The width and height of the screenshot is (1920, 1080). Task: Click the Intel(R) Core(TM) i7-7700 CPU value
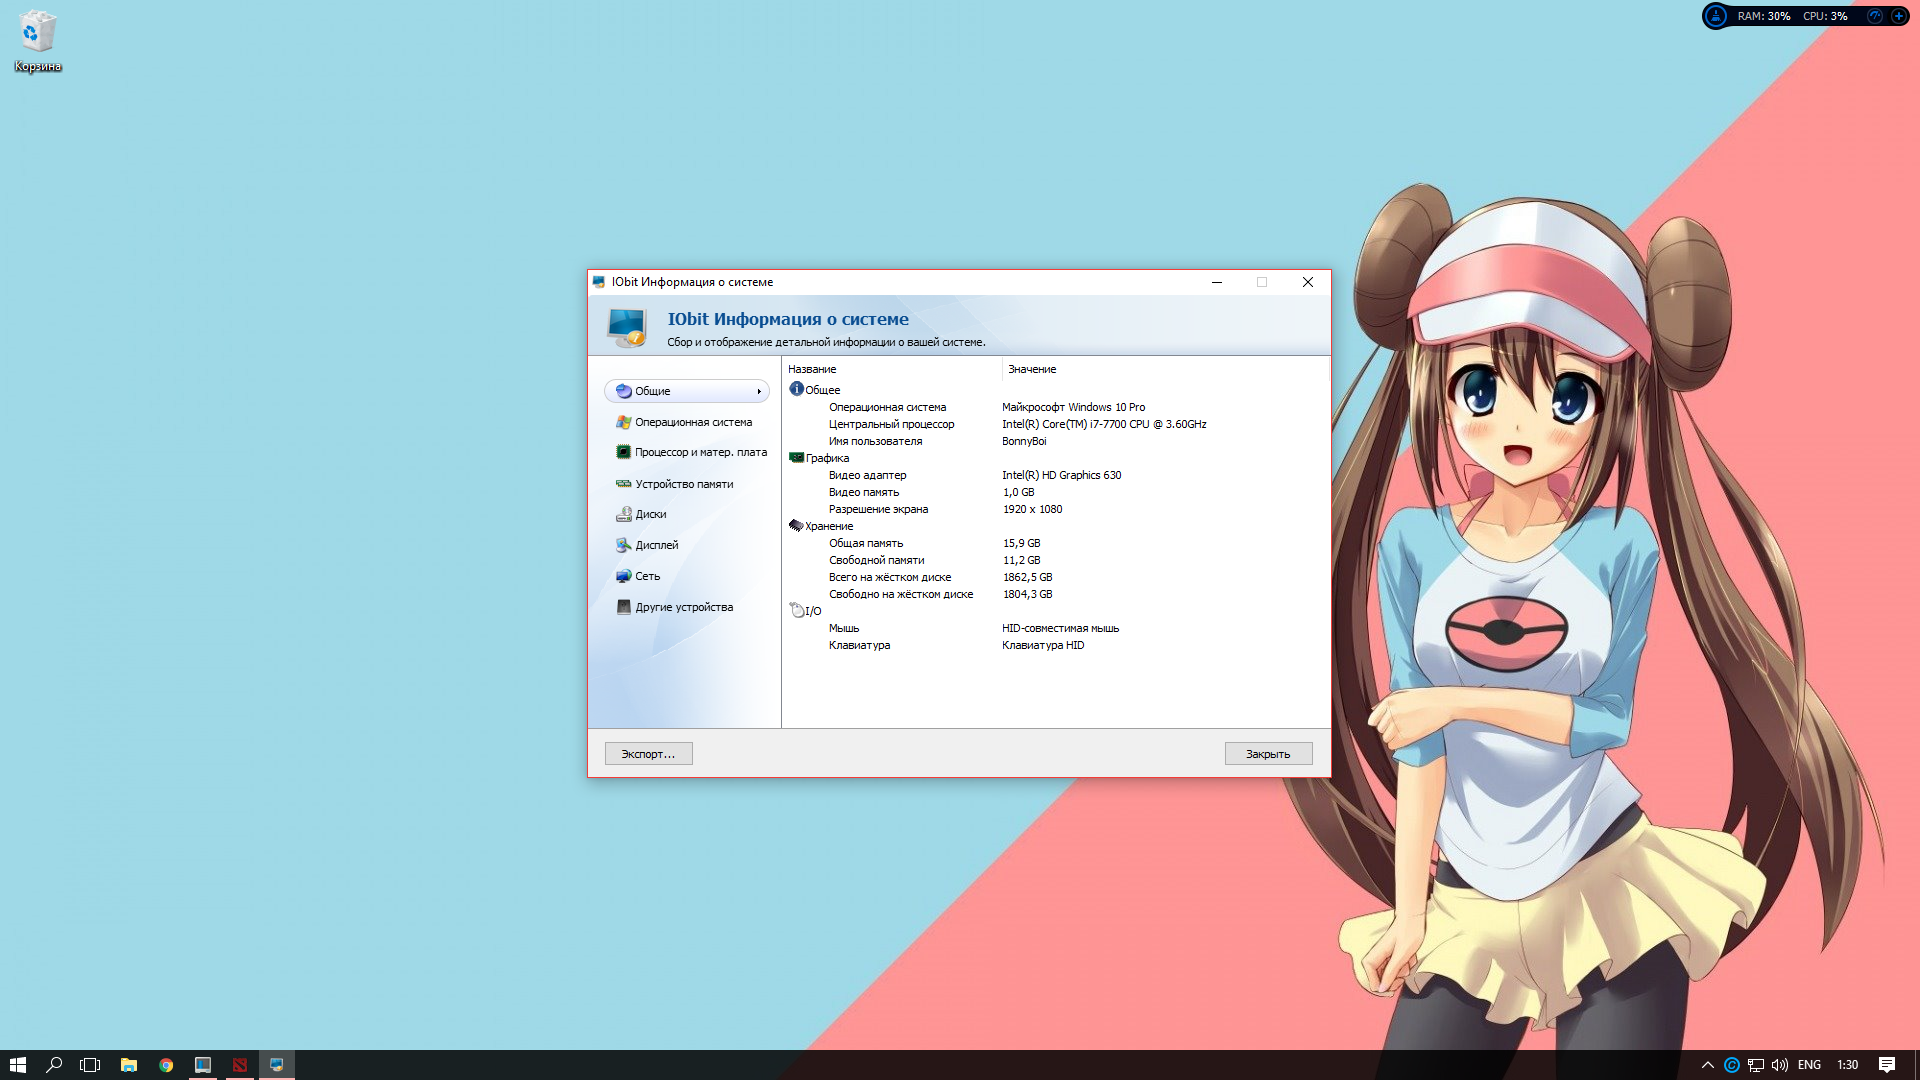tap(1104, 424)
